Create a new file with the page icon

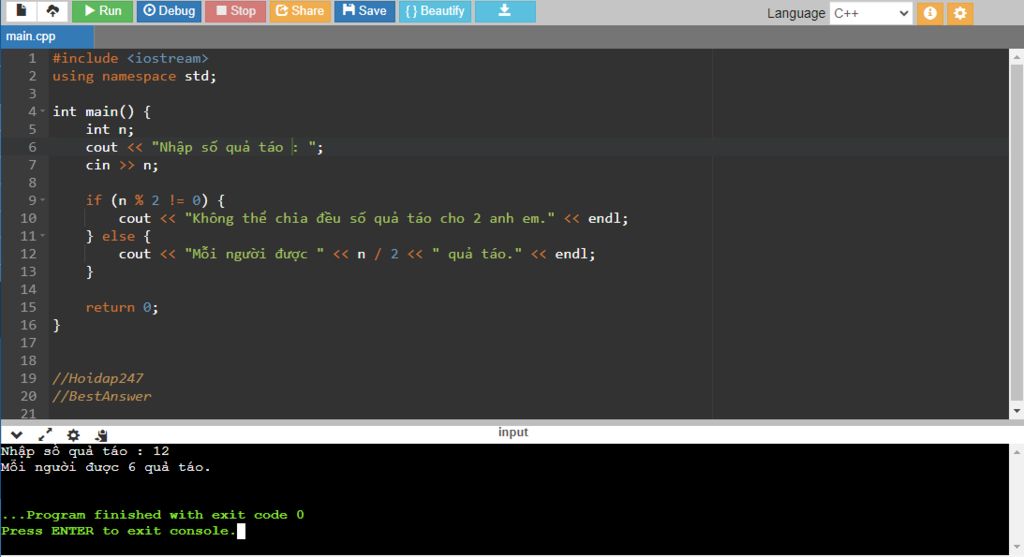(21, 10)
